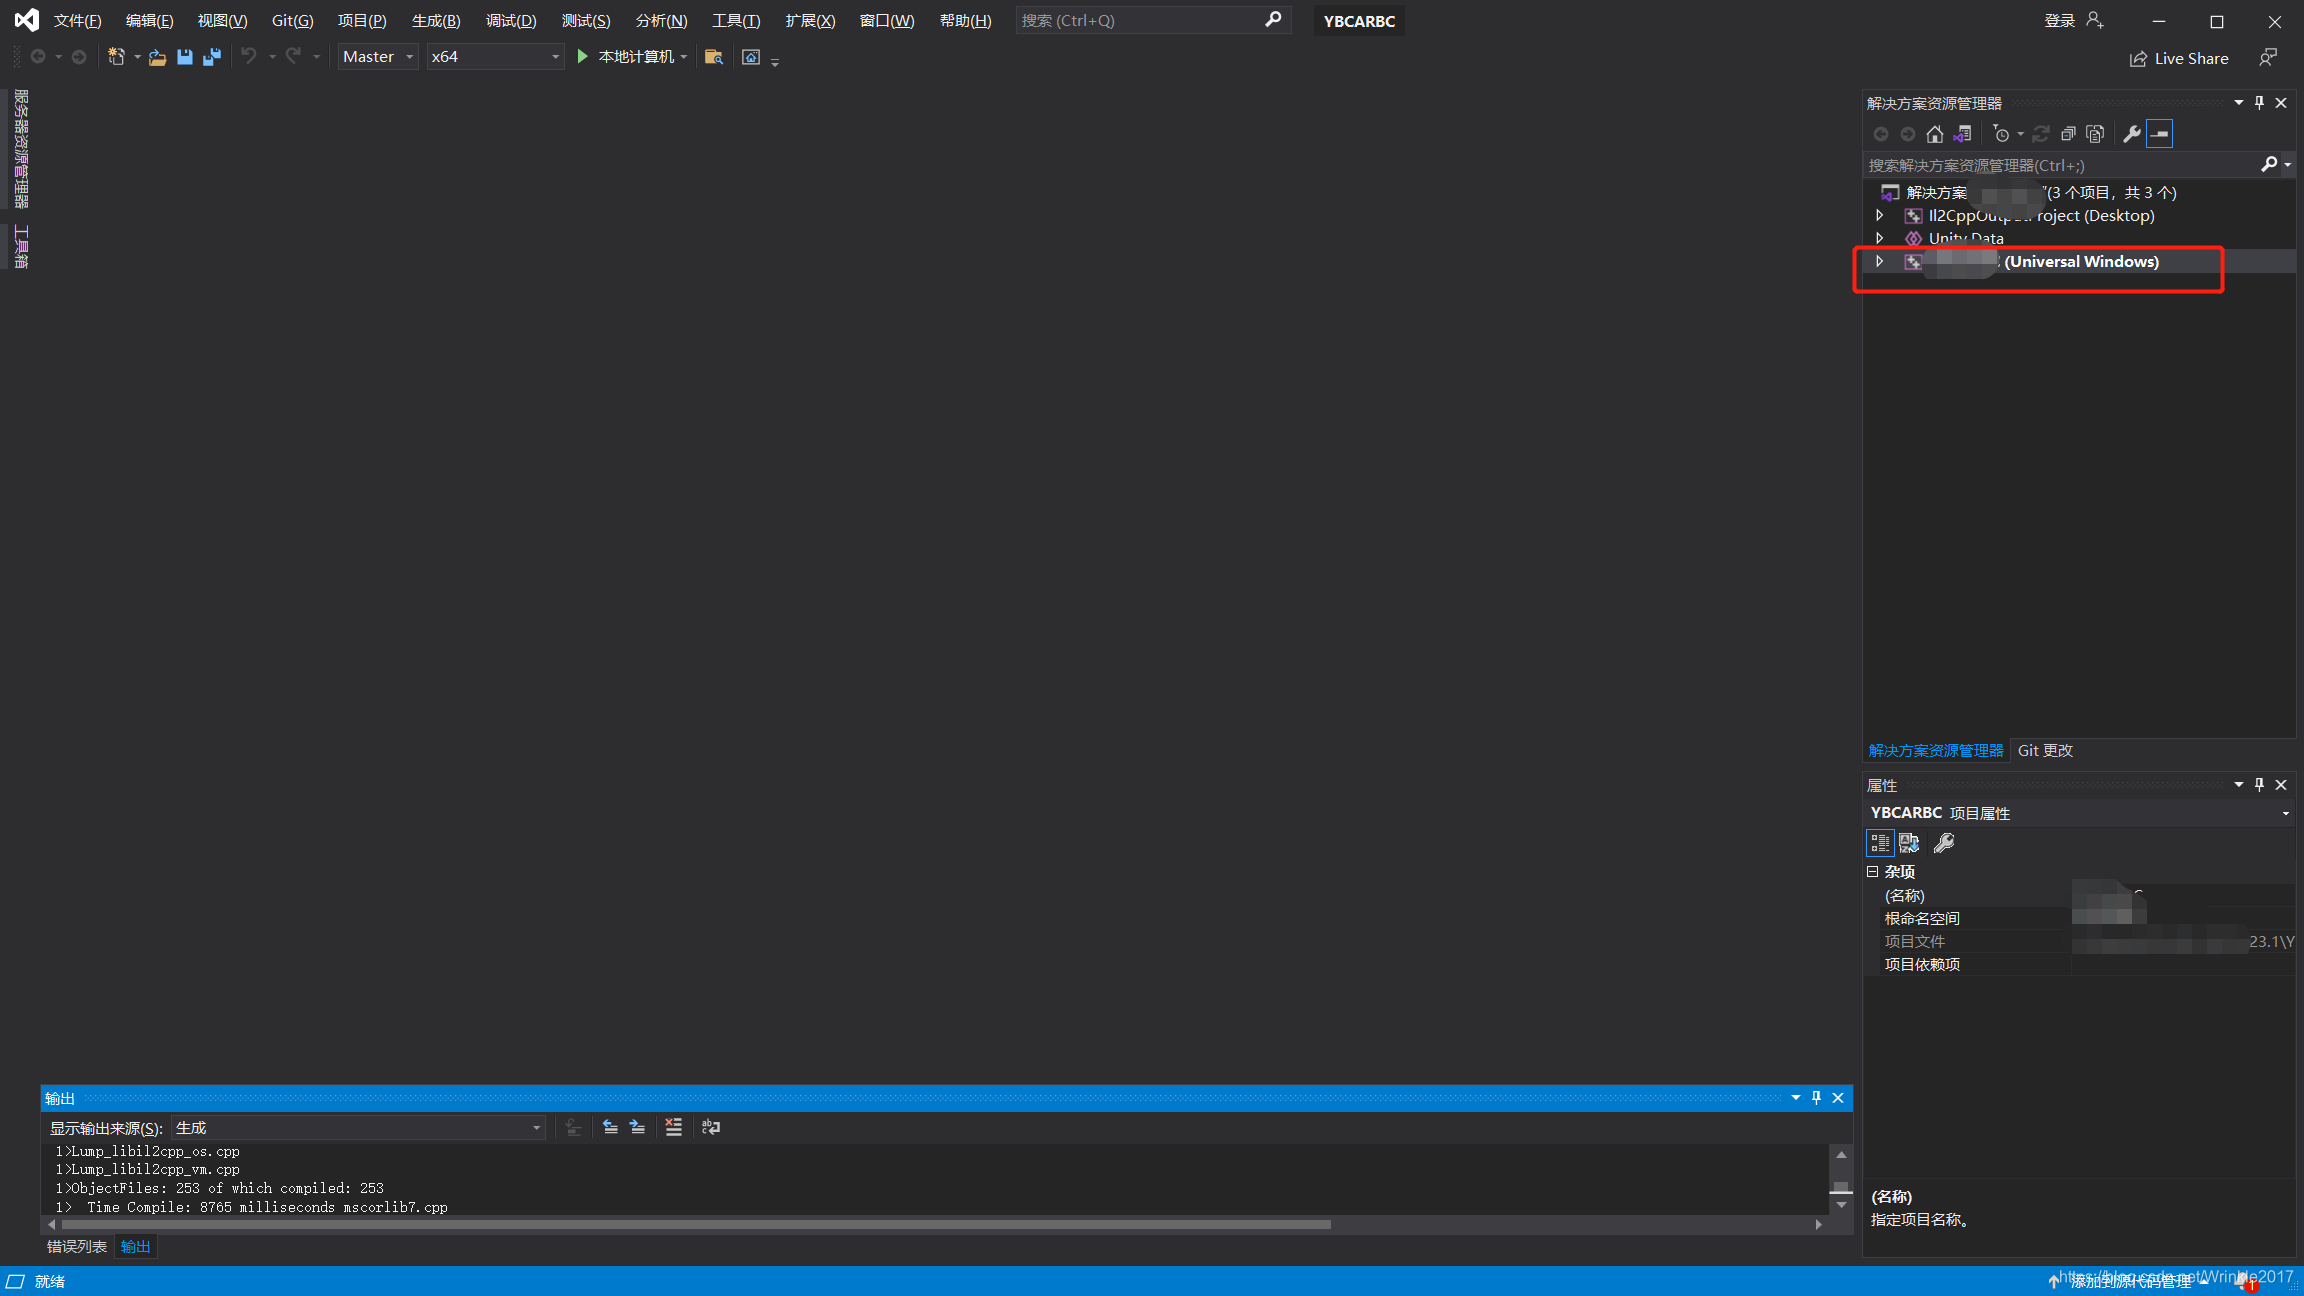The image size is (2304, 1296).
Task: Open properties wrench in Solution Explorer
Action: coord(2131,134)
